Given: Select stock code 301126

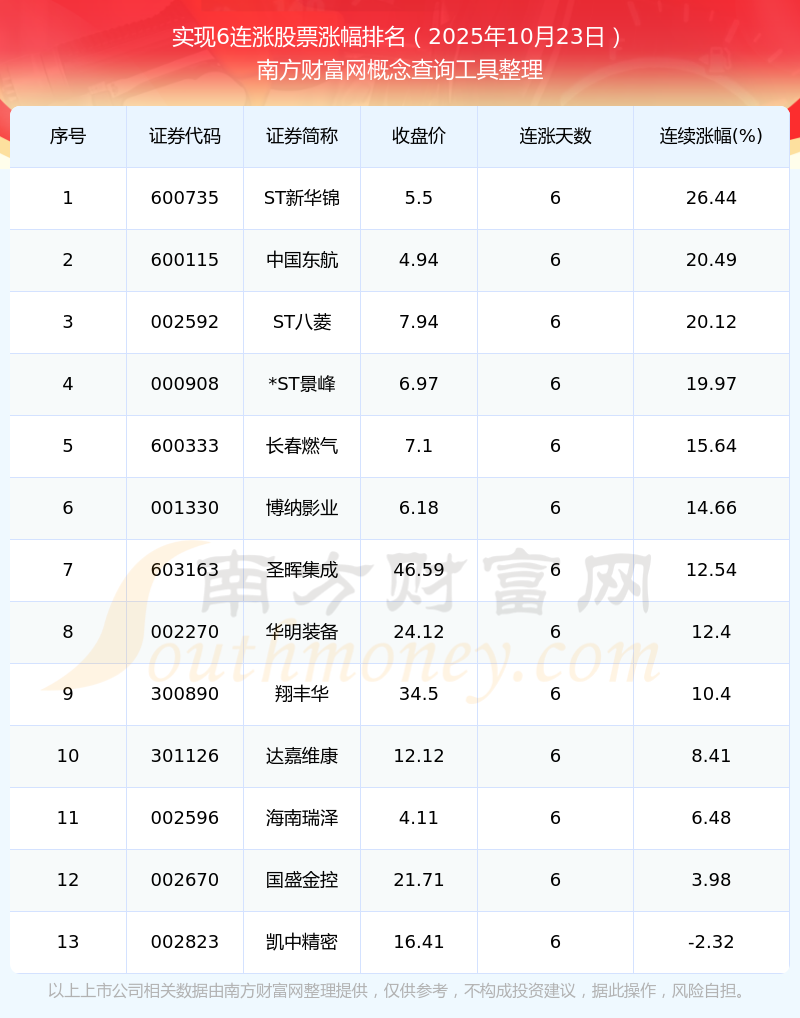Looking at the screenshot, I should [185, 756].
